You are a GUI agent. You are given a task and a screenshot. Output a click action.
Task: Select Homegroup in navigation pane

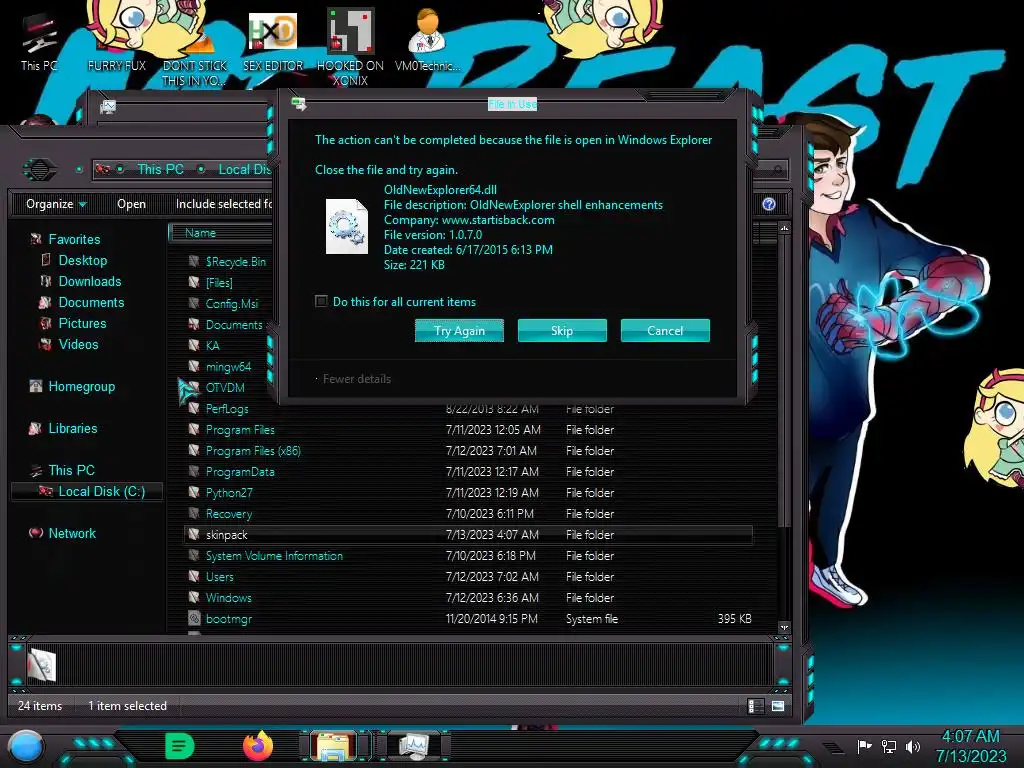81,386
